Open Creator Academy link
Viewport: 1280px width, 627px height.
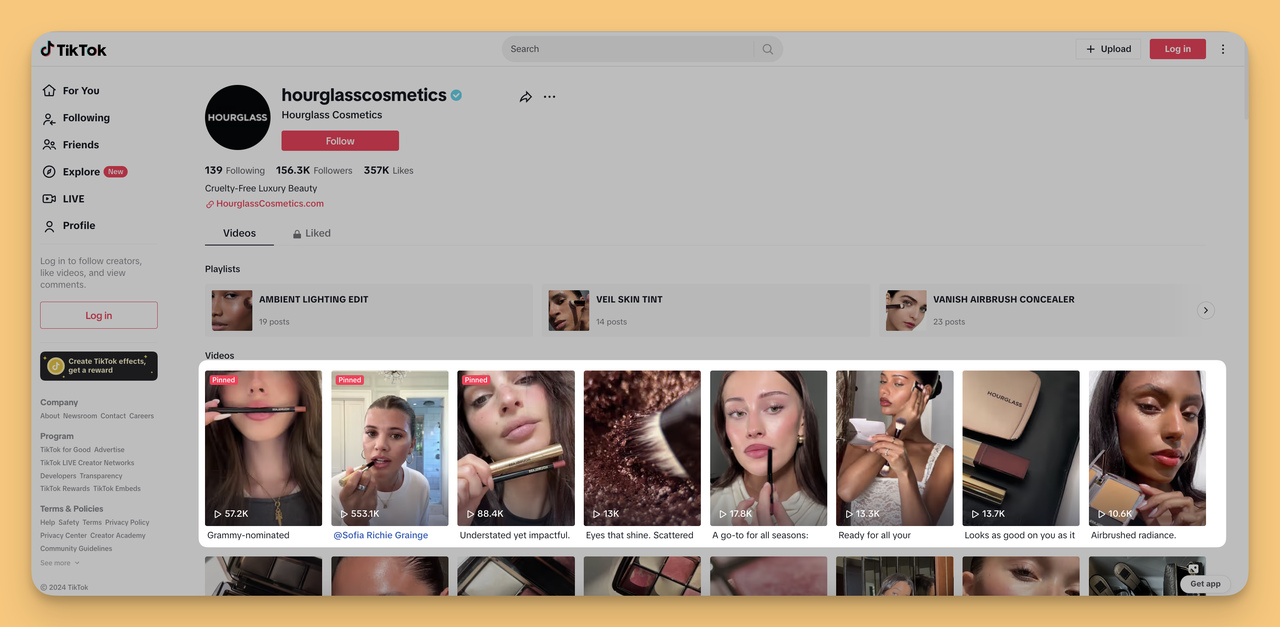point(117,535)
